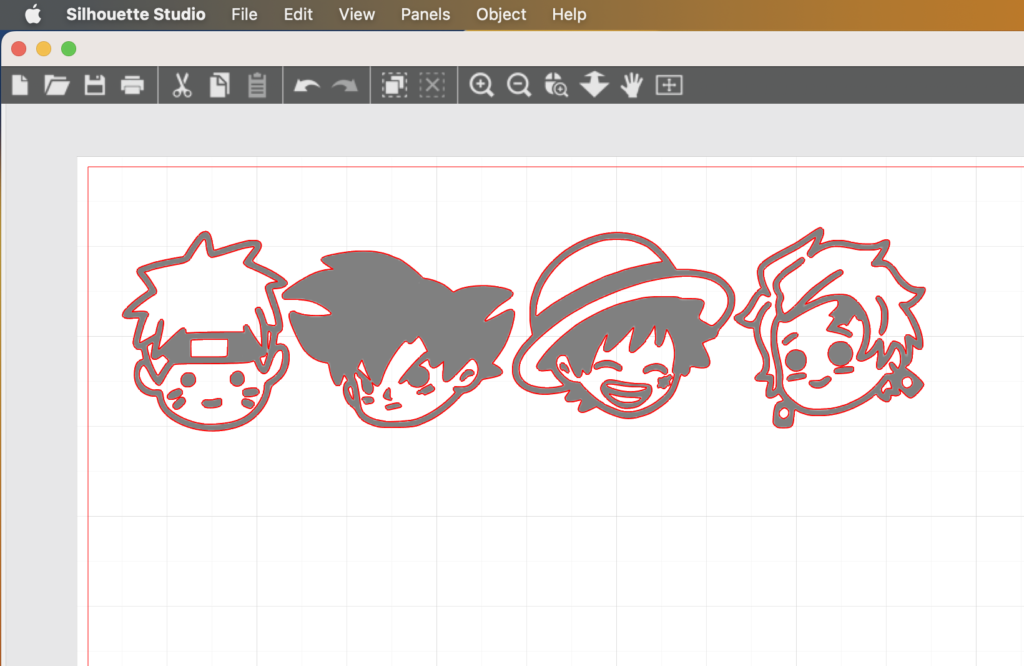Create a new document

[x=19, y=85]
